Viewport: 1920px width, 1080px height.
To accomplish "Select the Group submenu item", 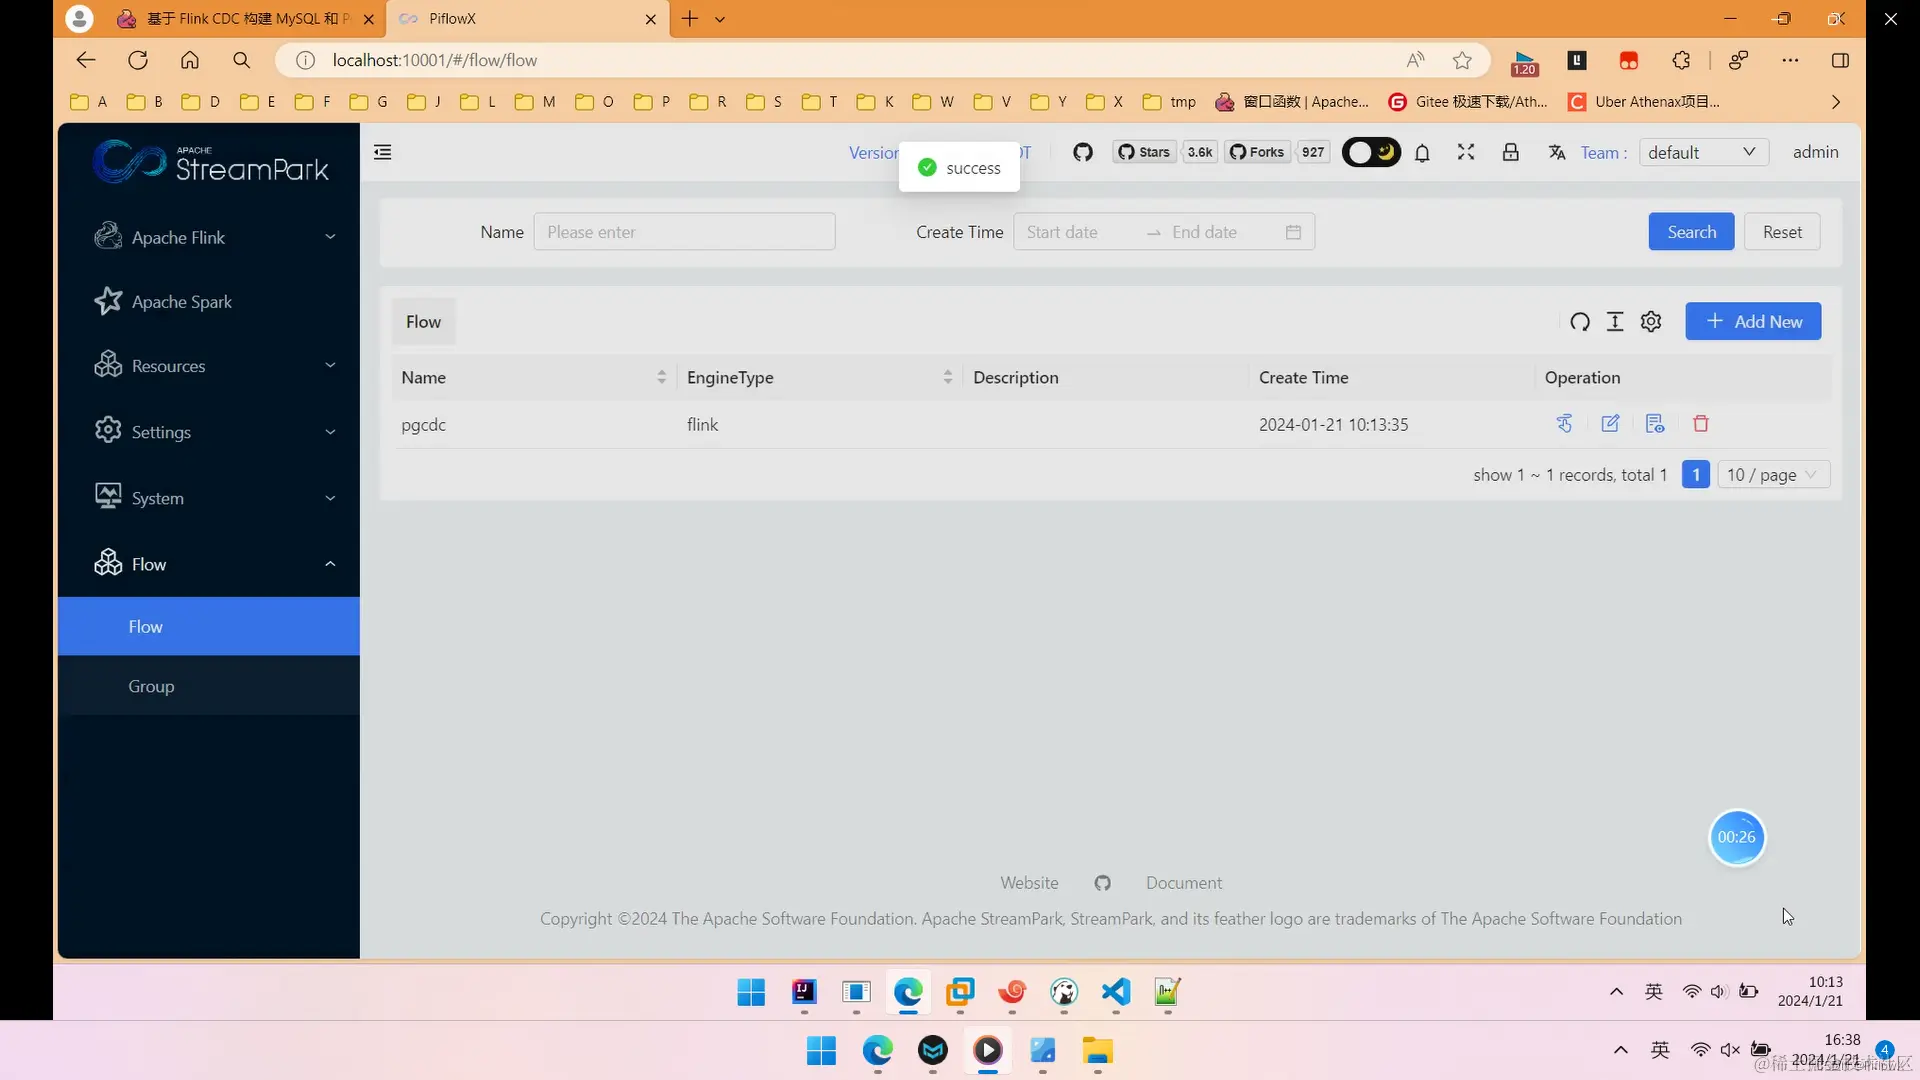I will coord(151,687).
